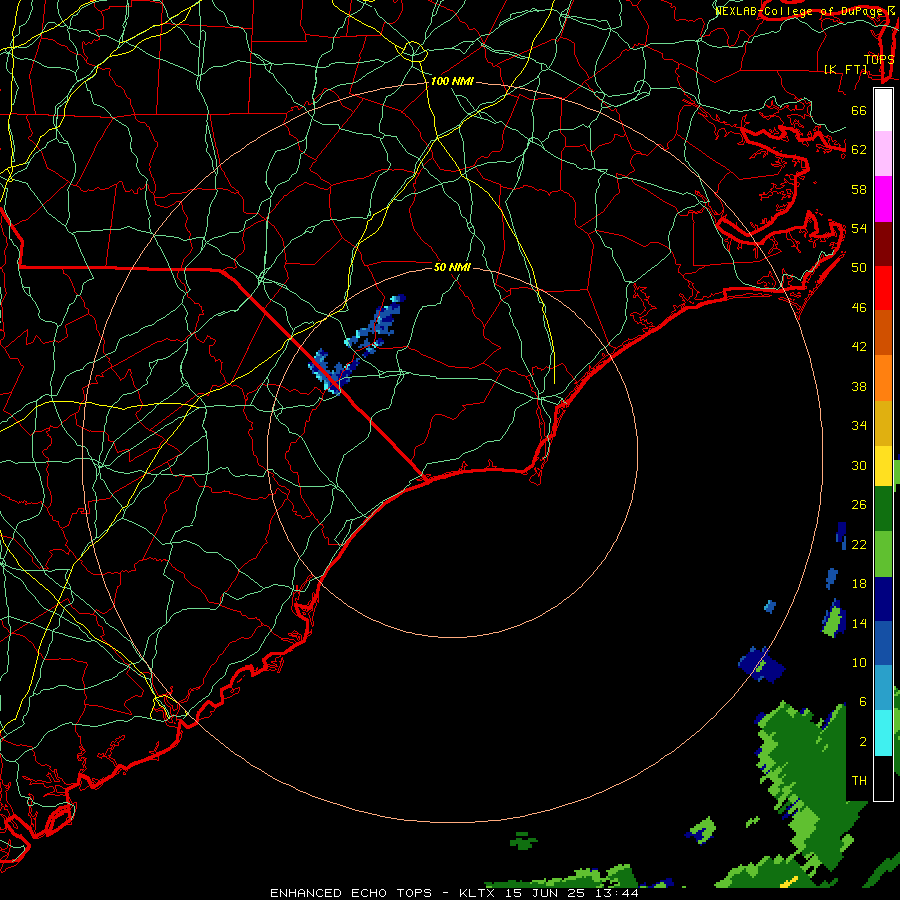Click the light blue 14 K FT swatch
Image resolution: width=900 pixels, height=900 pixels.
point(883,689)
